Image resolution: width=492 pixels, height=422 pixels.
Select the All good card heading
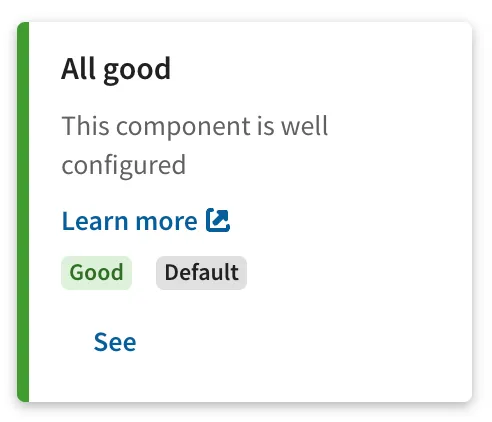116,69
